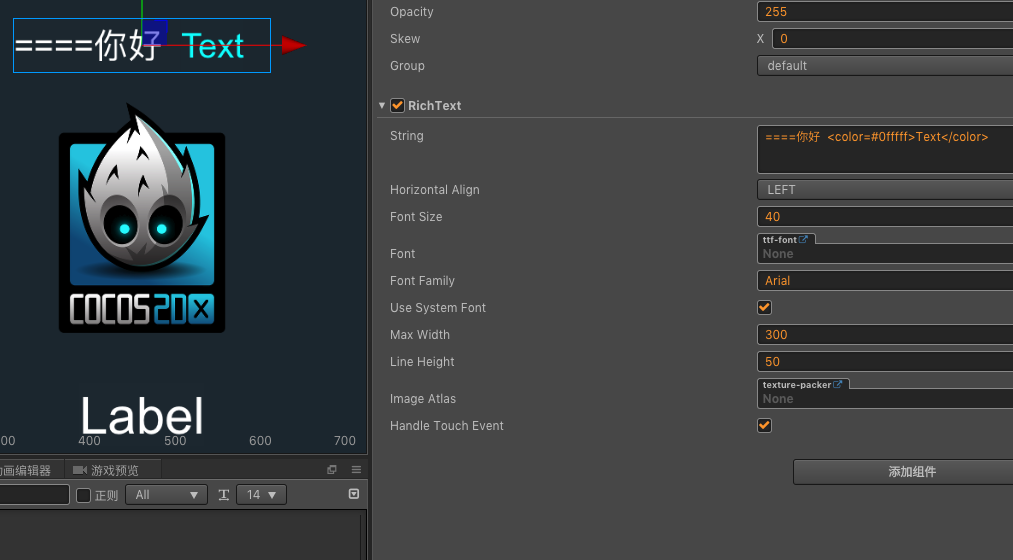Click the 添加组件 button
This screenshot has width=1013, height=560.
[x=903, y=472]
